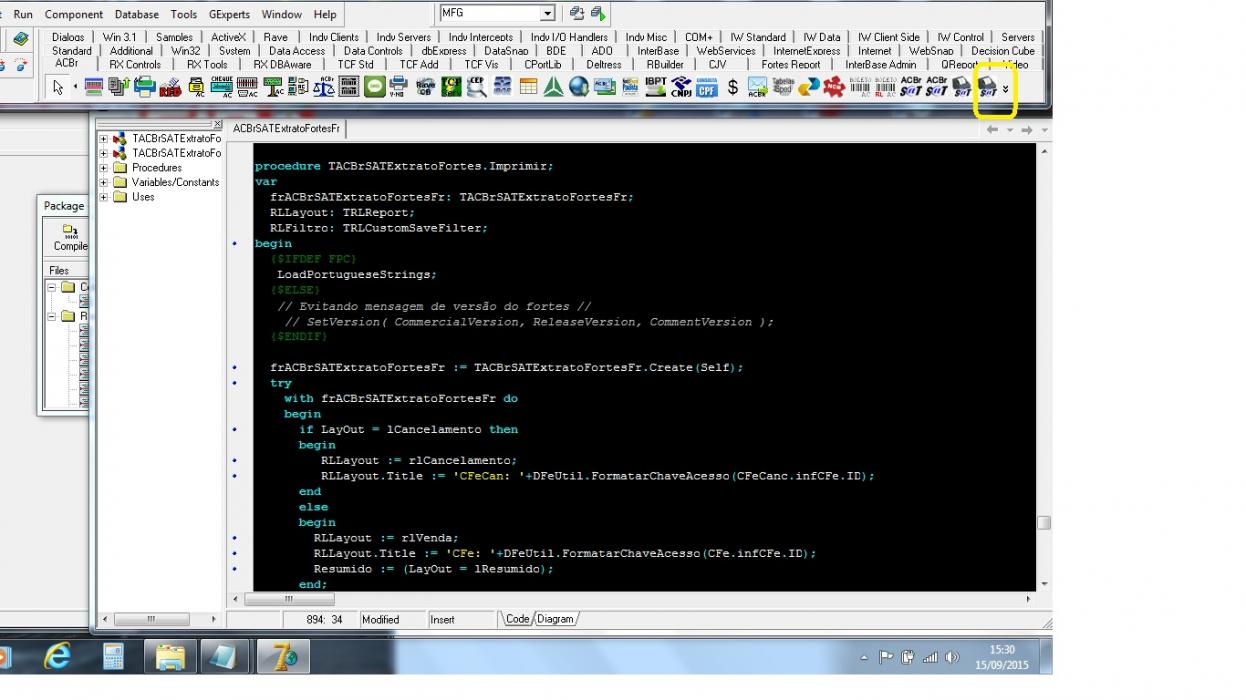Select the dollar sign component icon
The image size is (1246, 700).
coord(733,87)
